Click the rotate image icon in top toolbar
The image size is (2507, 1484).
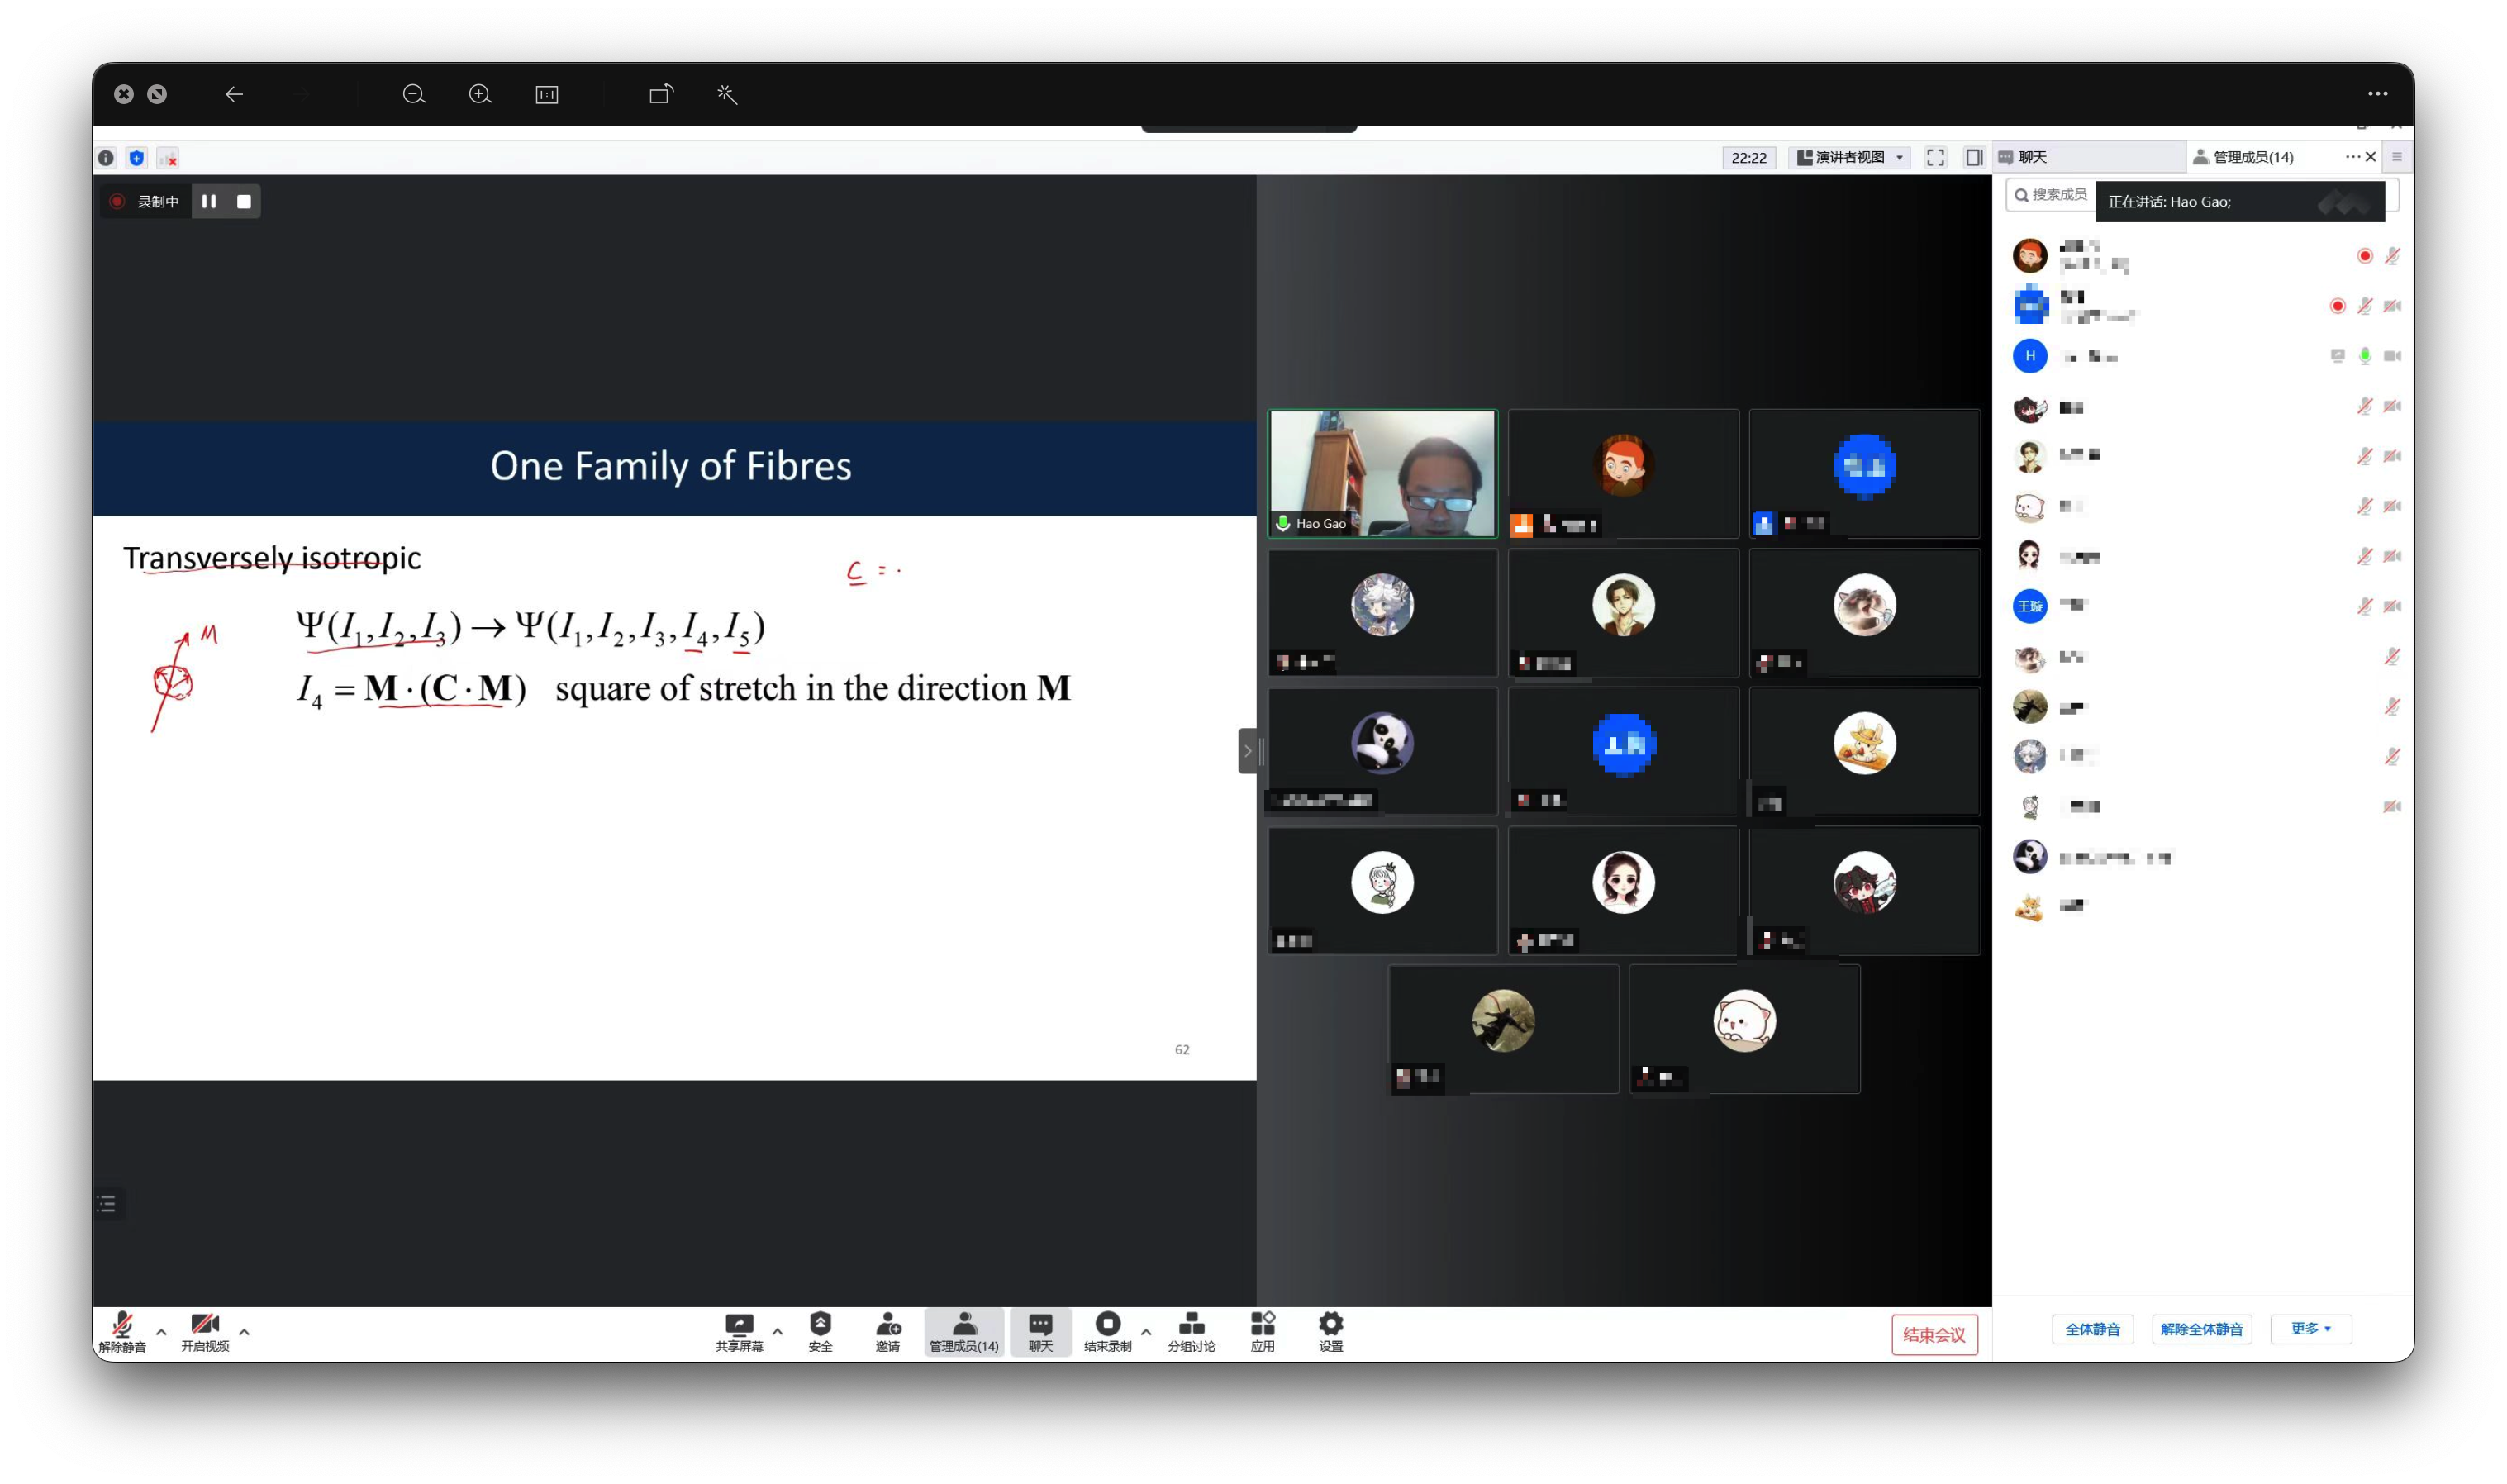coord(661,94)
